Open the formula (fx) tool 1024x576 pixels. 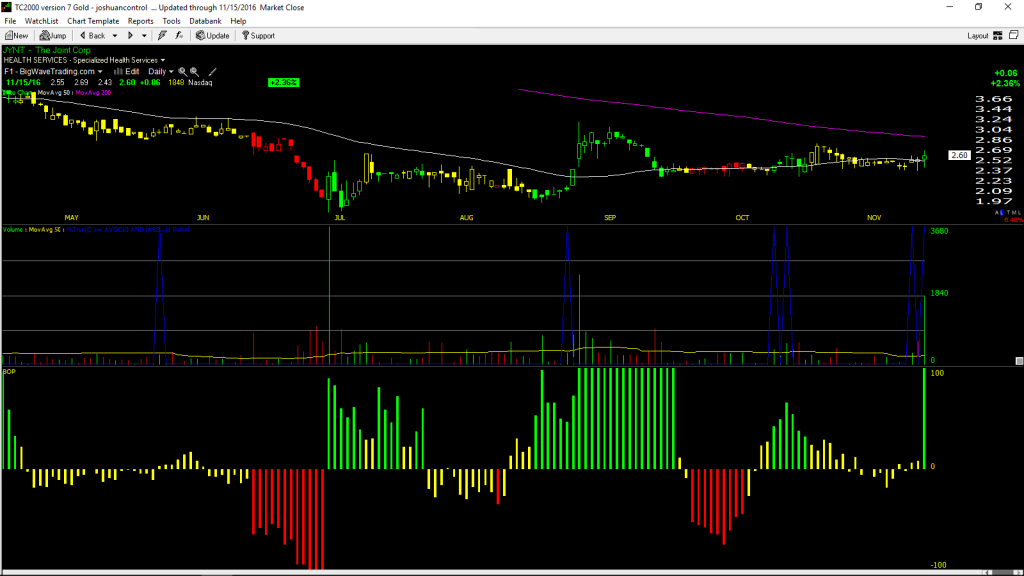179,36
